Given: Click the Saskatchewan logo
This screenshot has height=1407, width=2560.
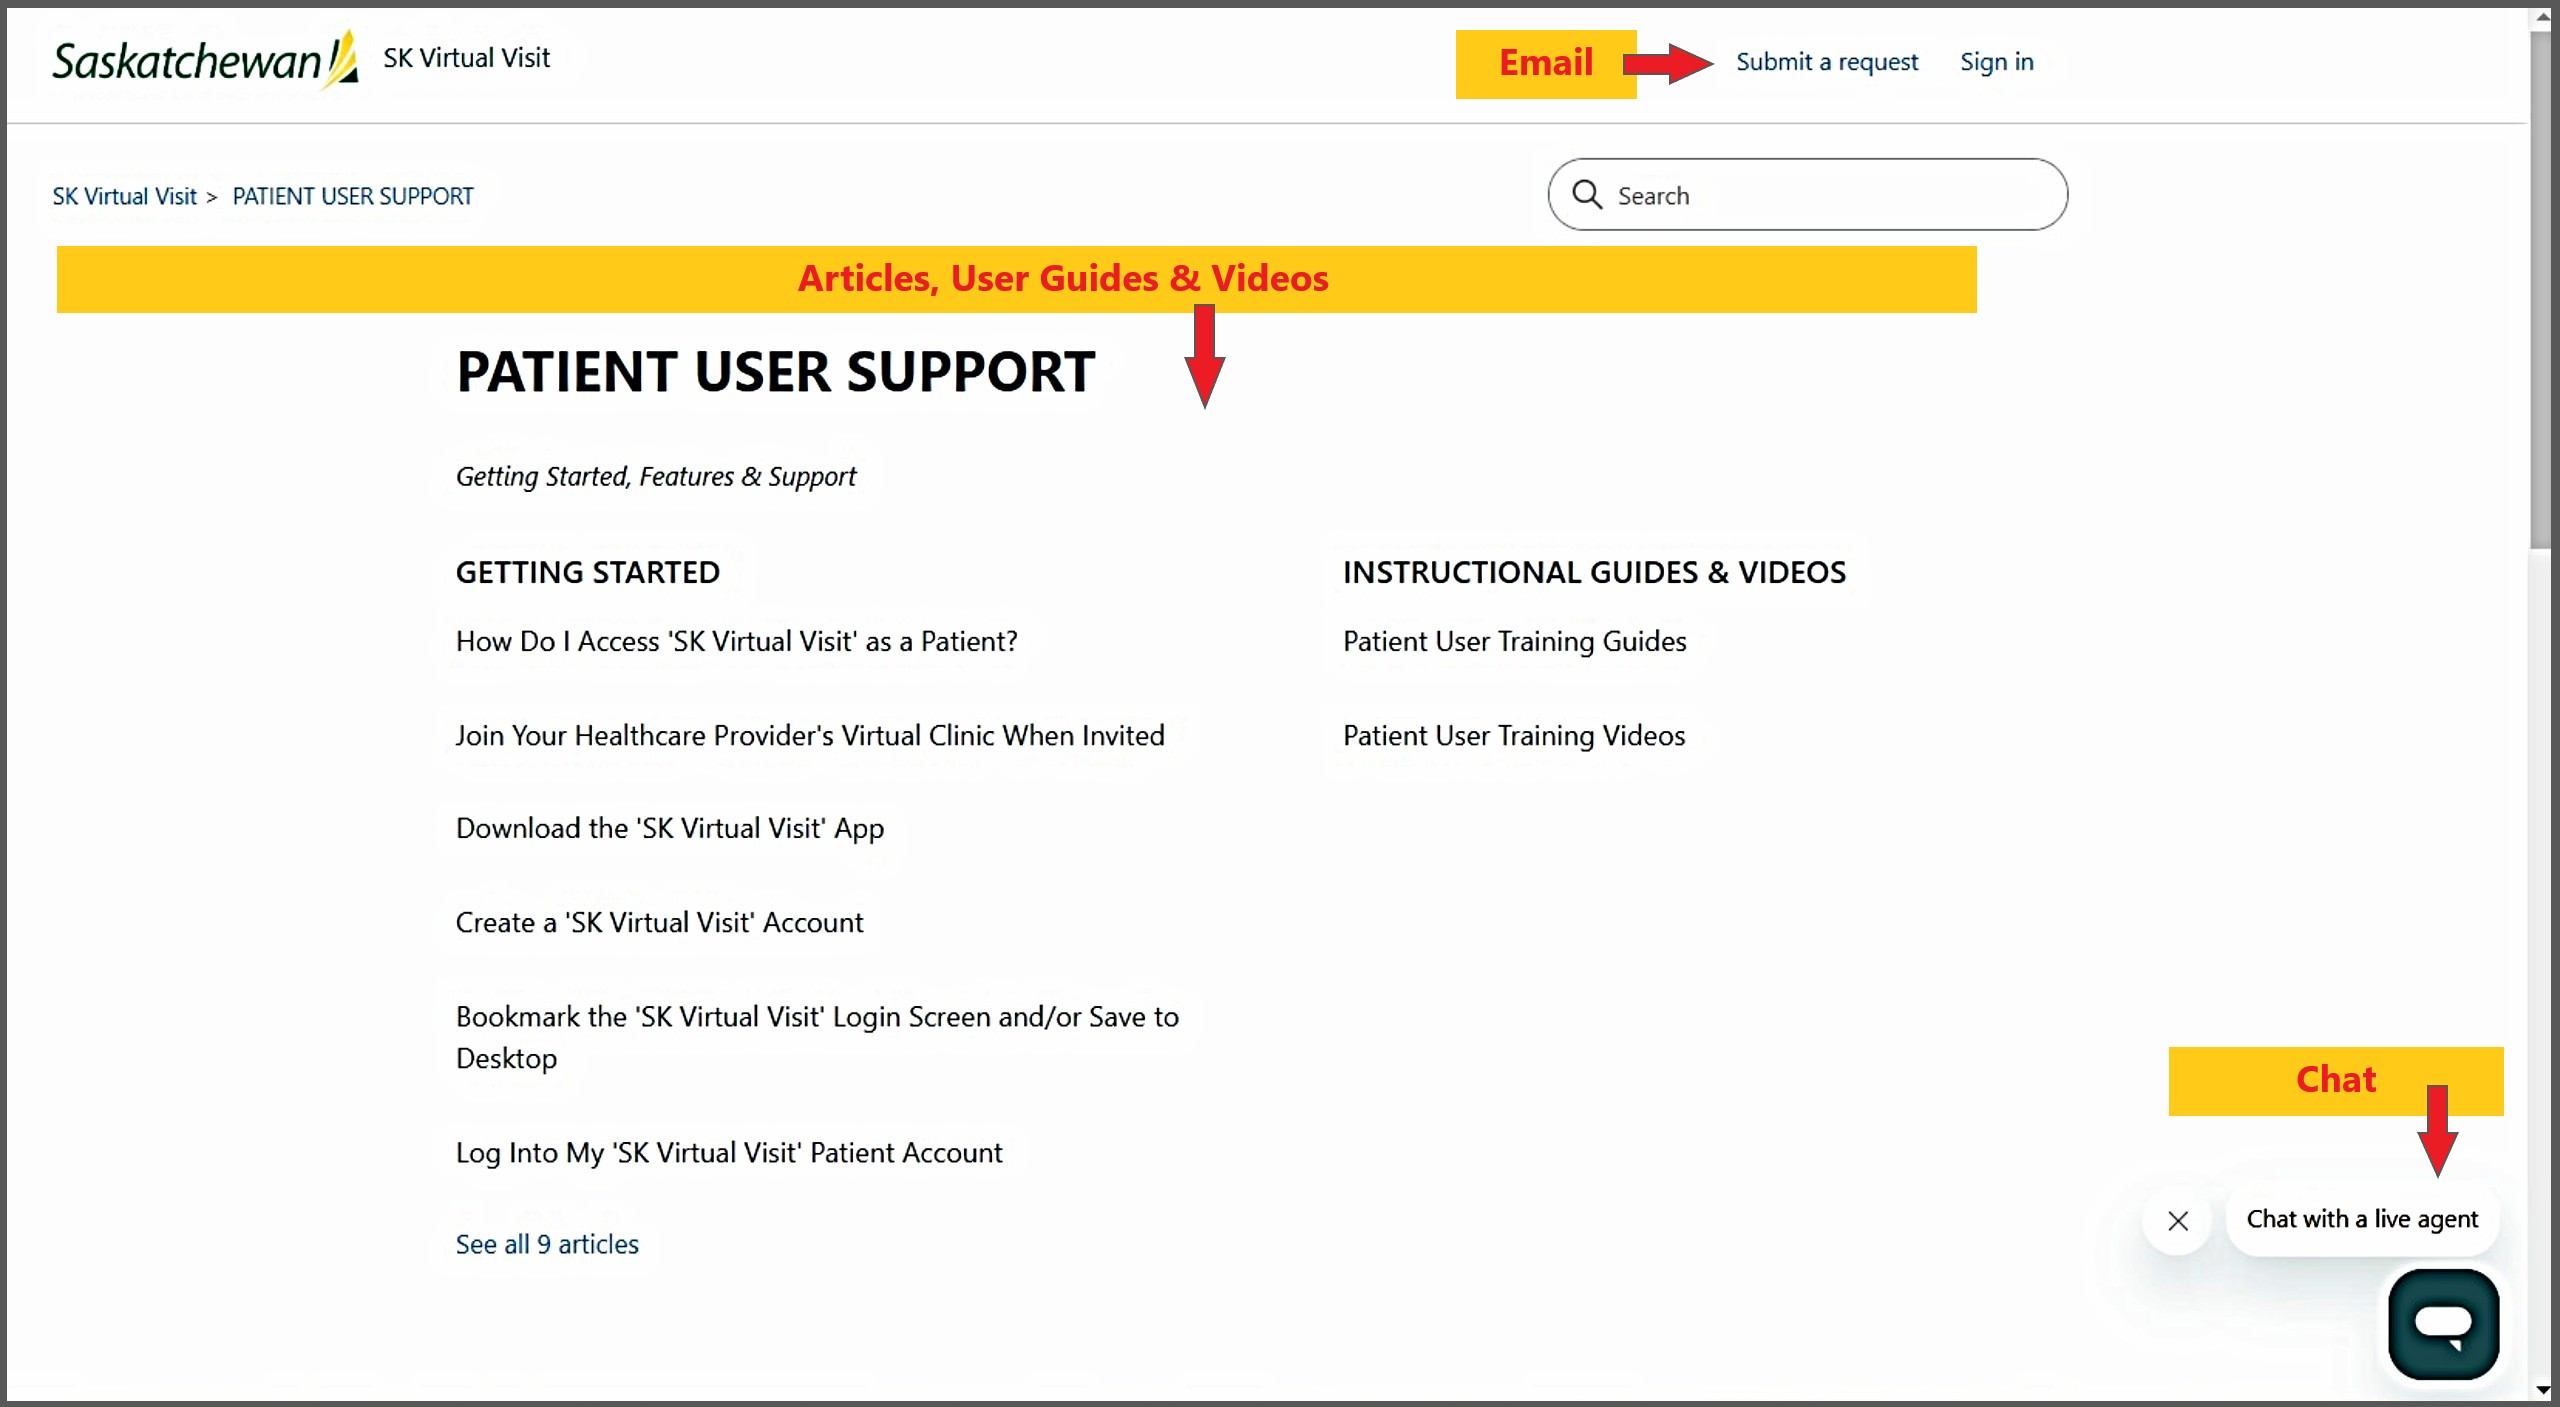Looking at the screenshot, I should (205, 60).
